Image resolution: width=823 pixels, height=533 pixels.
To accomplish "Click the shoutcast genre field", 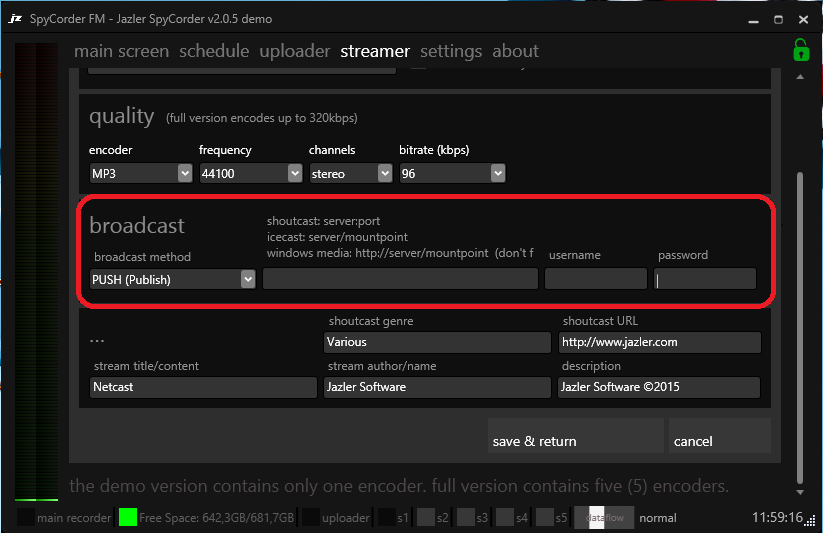I will 437,342.
